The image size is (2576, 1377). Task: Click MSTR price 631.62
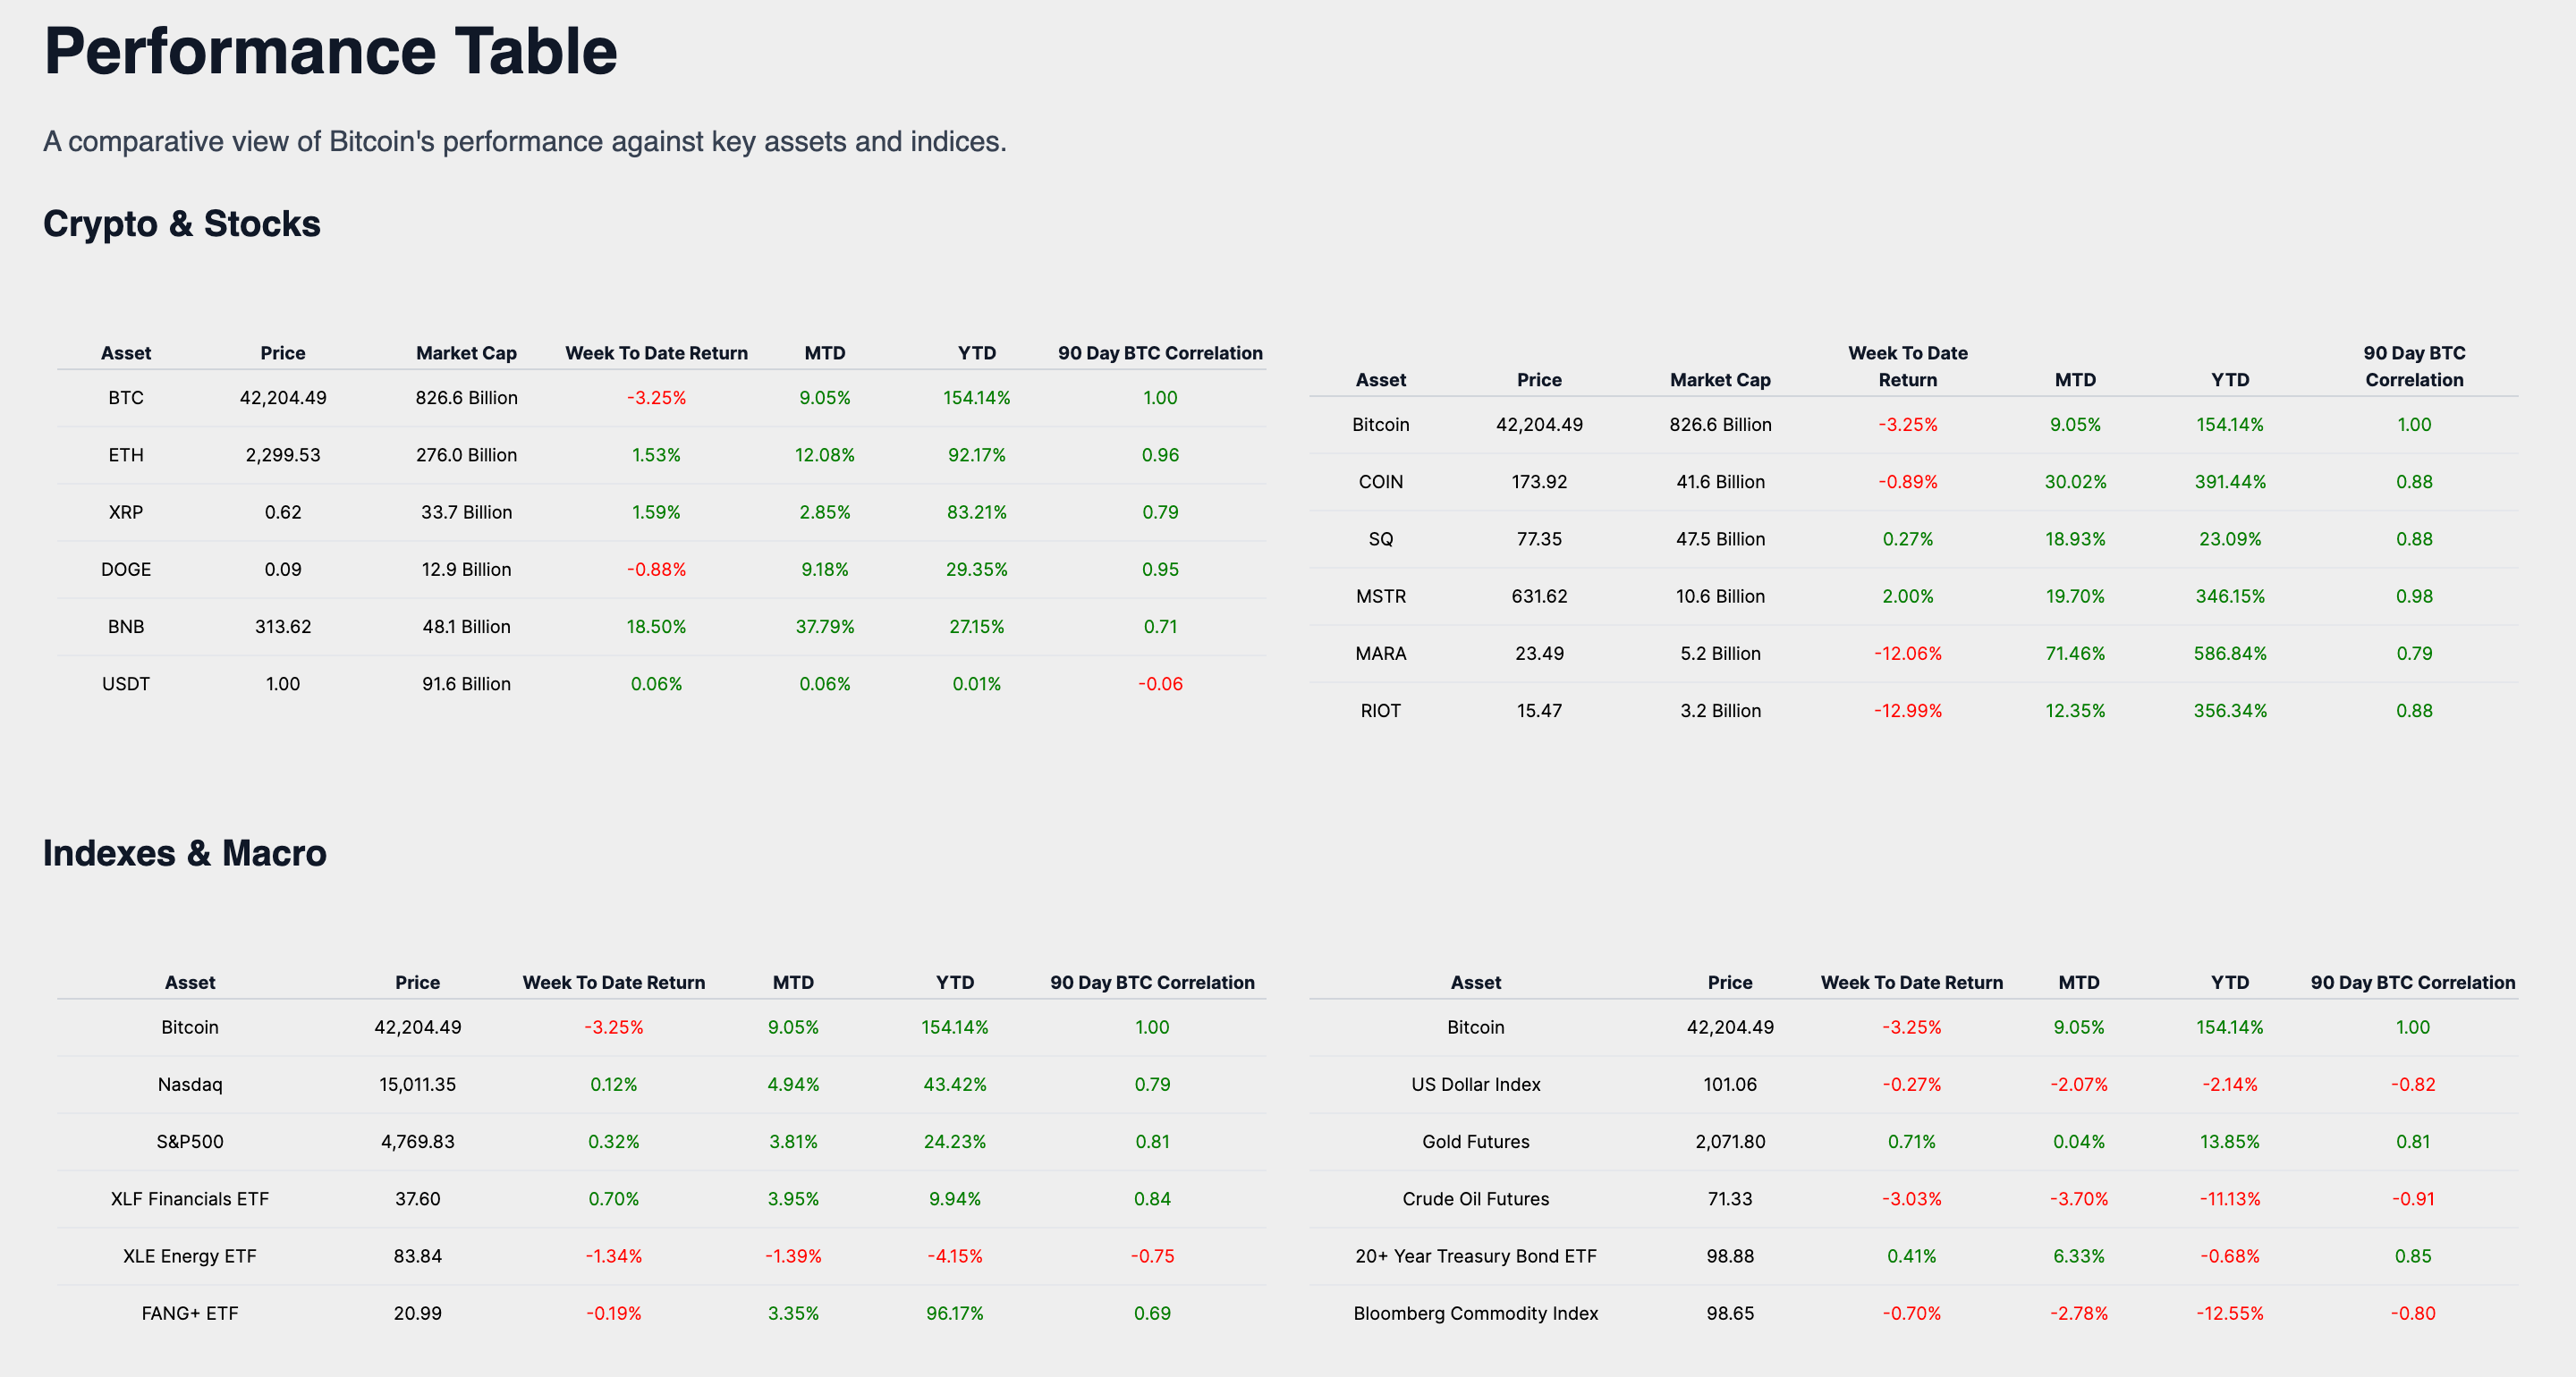[x=1539, y=596]
